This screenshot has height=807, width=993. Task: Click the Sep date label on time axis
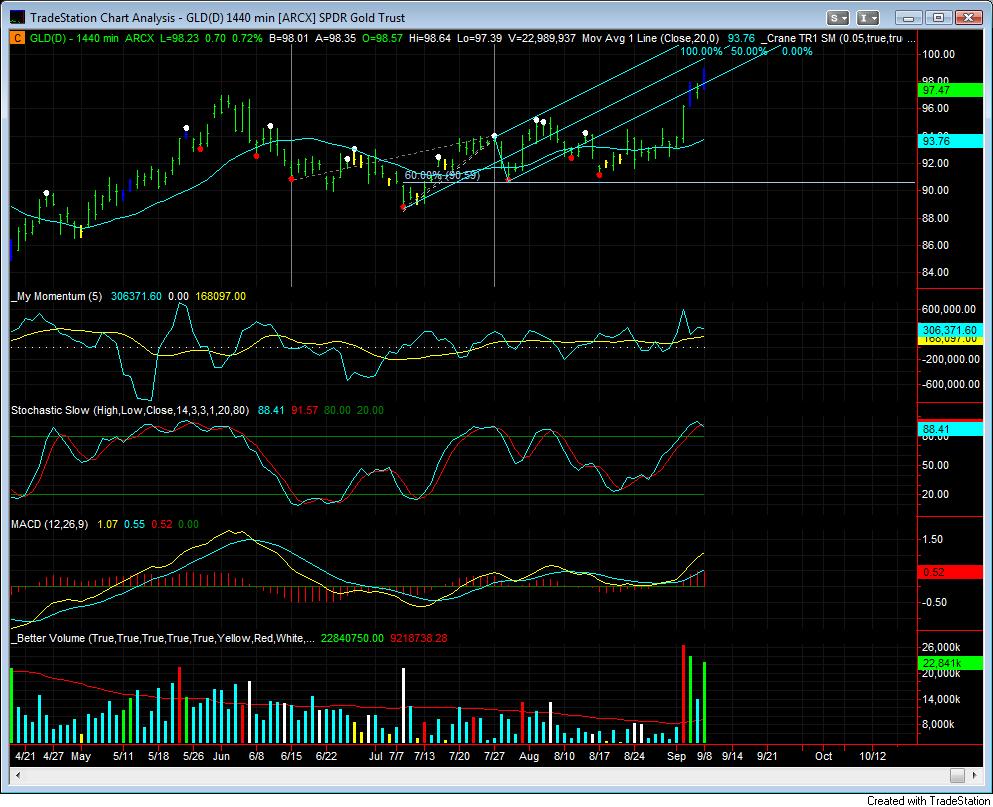(677, 756)
